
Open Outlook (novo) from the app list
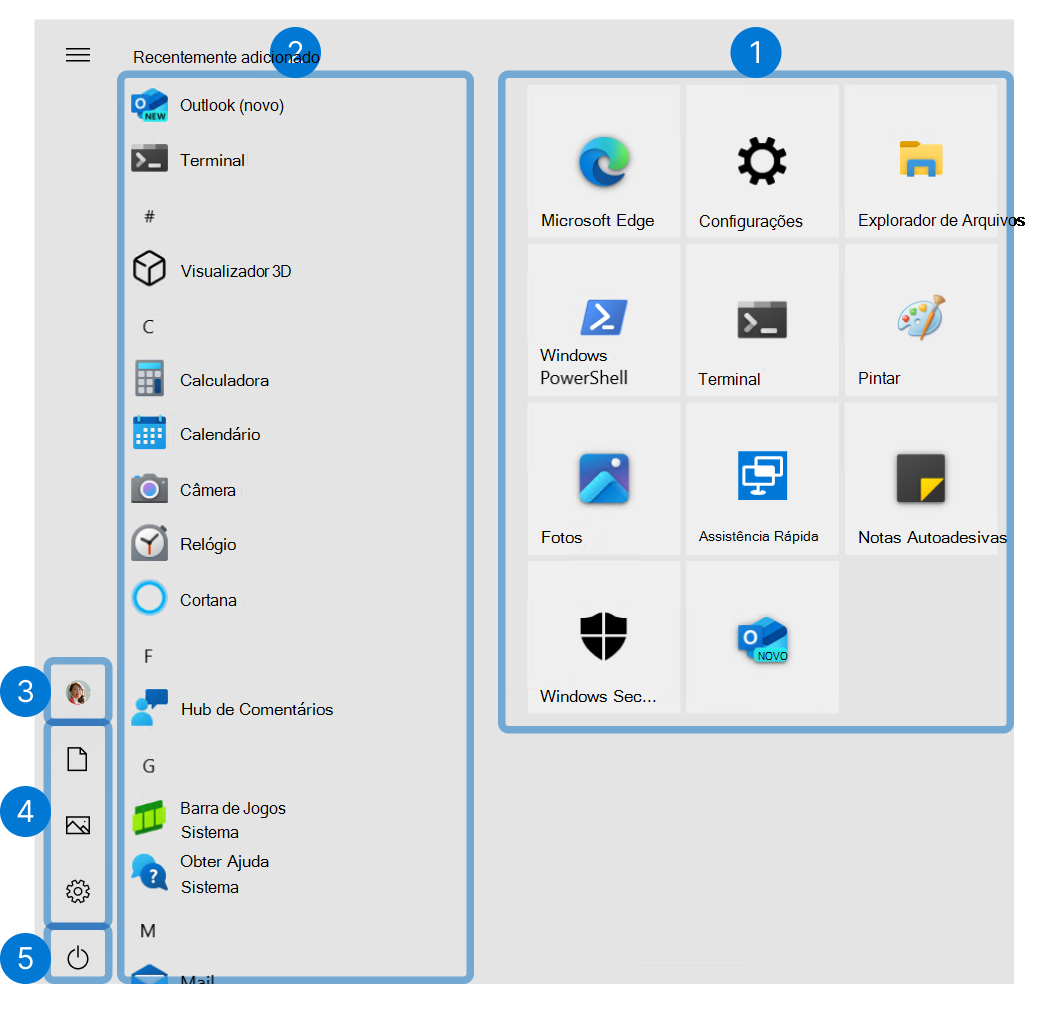tap(207, 106)
